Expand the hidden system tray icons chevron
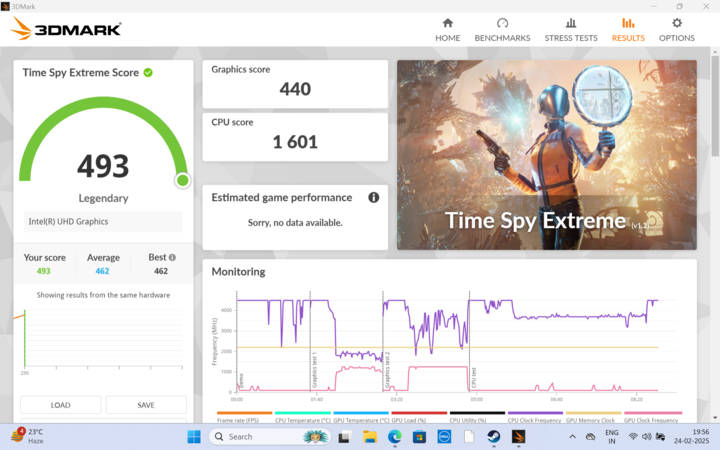Viewport: 720px width, 450px height. 572,437
